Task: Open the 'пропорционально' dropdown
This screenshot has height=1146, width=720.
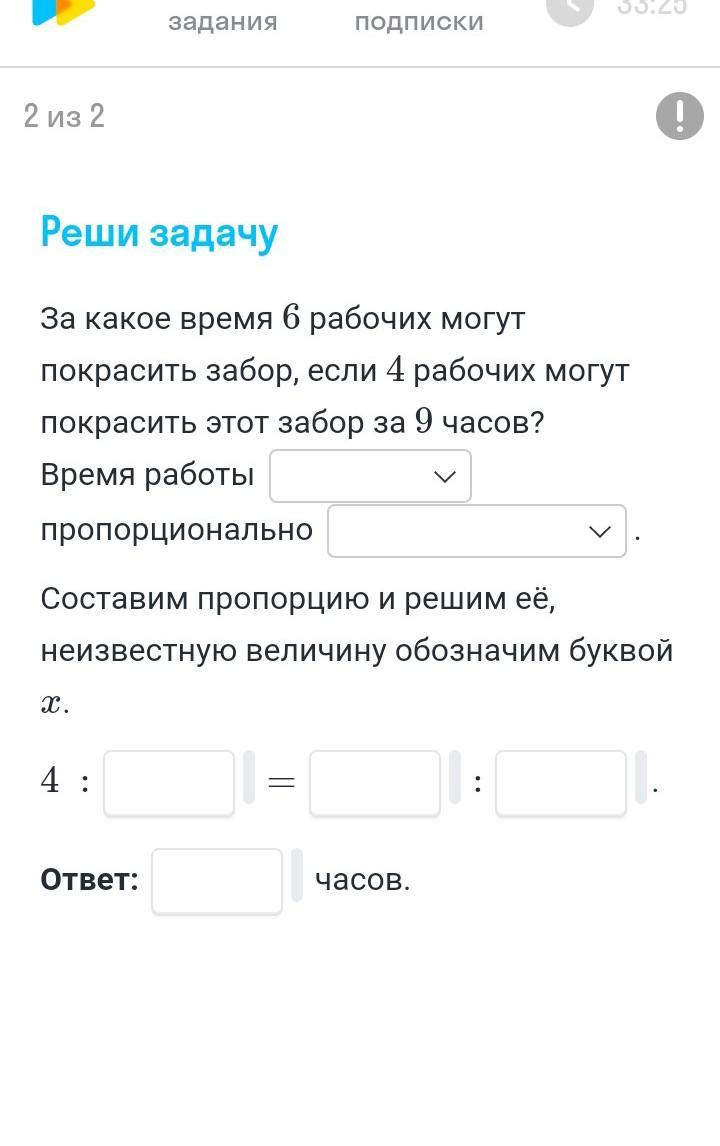Action: [x=477, y=531]
